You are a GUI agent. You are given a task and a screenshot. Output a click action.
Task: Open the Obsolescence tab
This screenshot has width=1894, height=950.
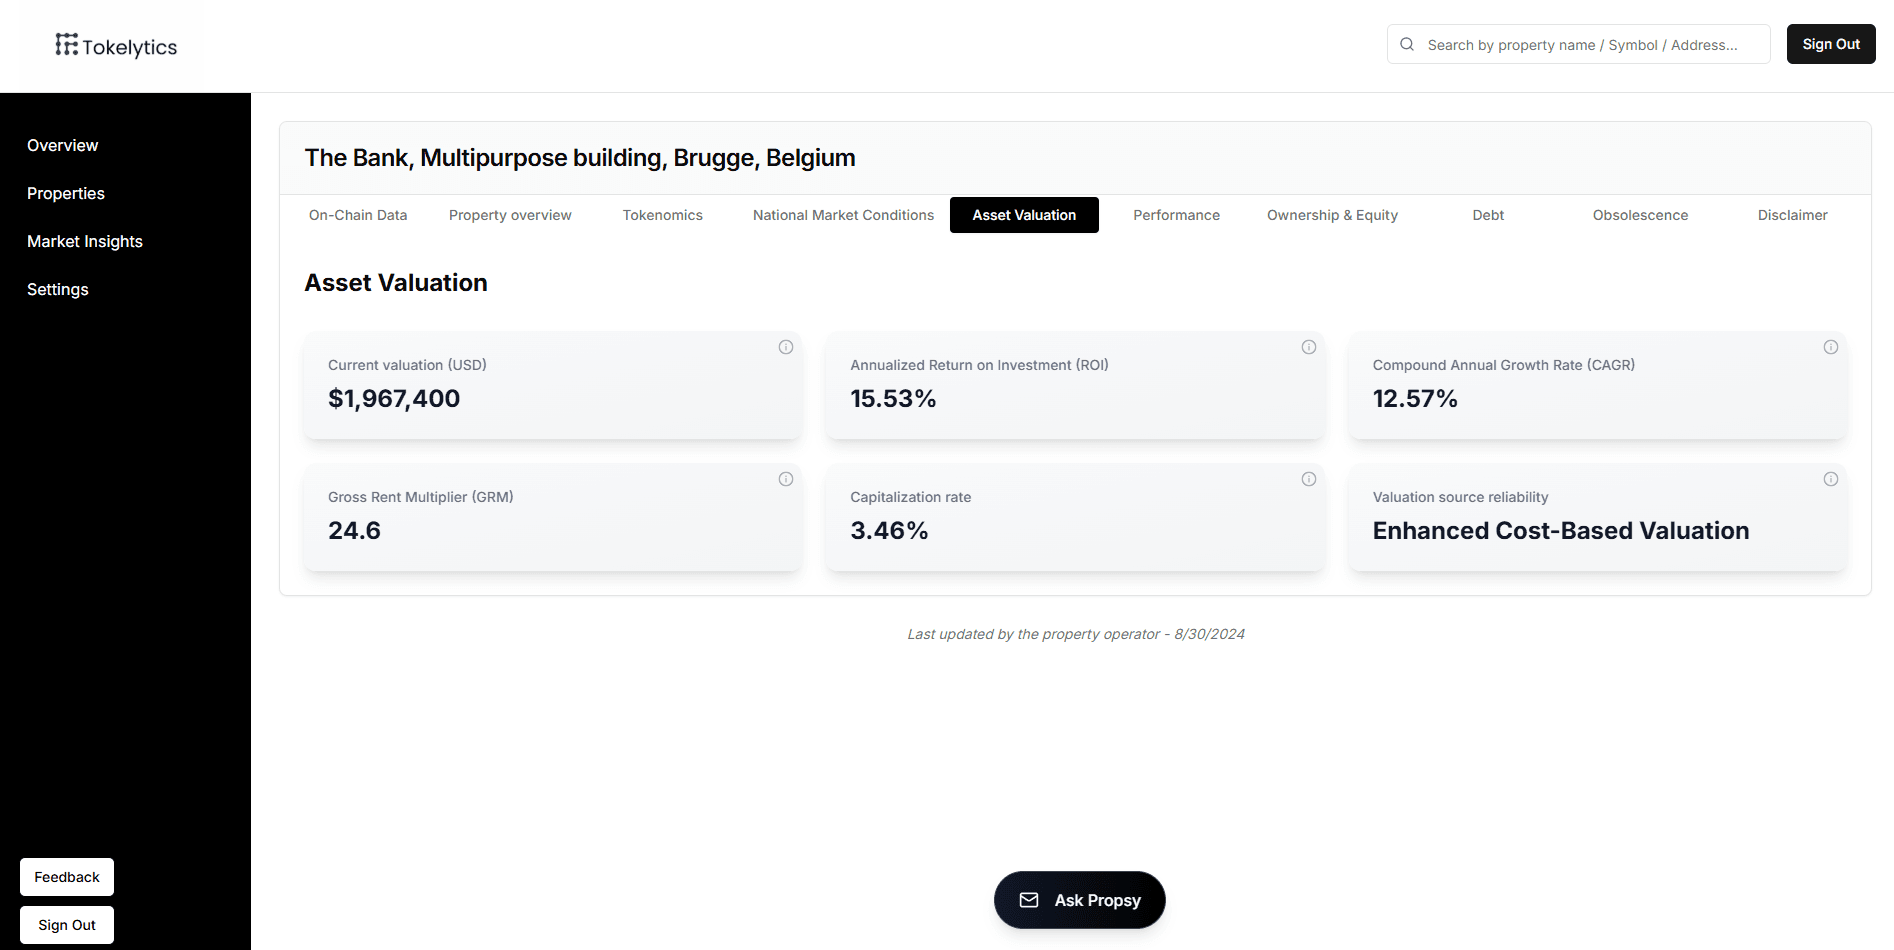[1640, 215]
